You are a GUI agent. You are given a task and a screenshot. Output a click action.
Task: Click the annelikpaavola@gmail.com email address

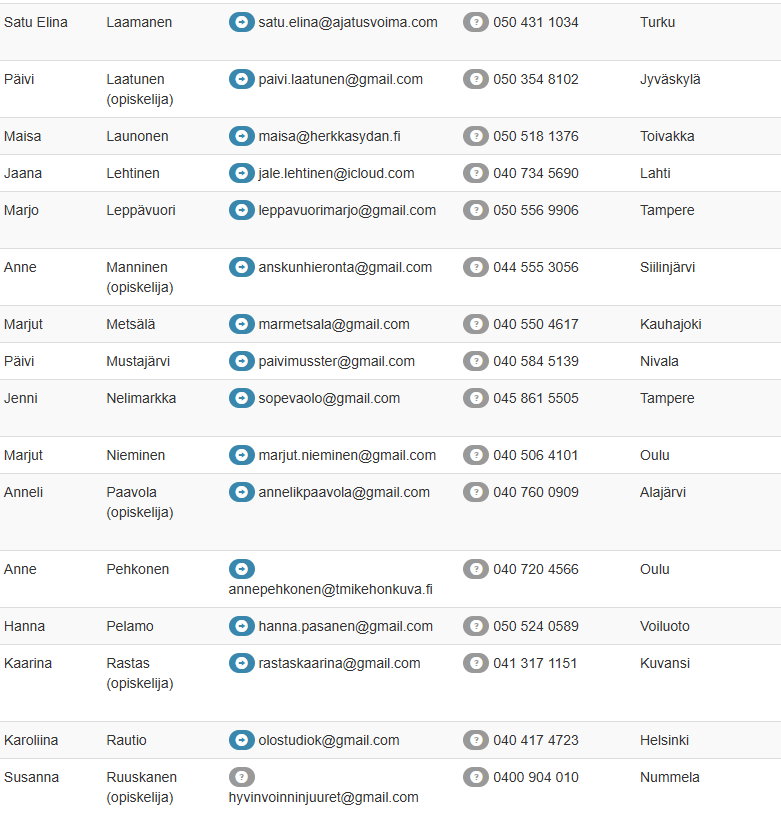point(344,492)
